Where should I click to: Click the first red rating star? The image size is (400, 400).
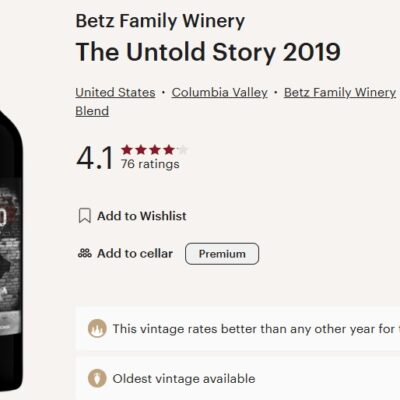127,150
